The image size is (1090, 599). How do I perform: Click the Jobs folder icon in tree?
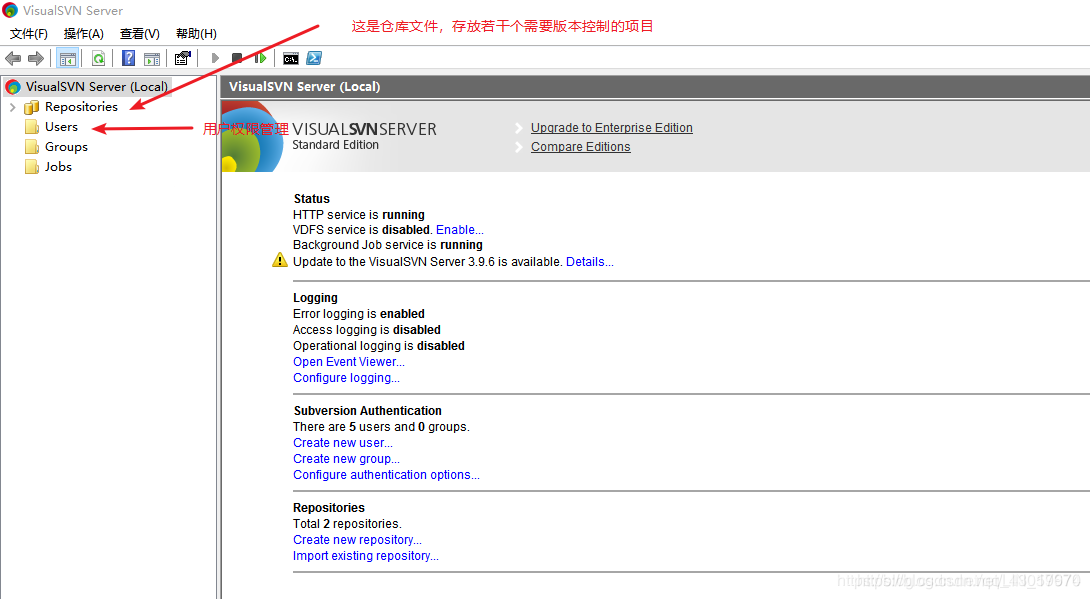[31, 167]
